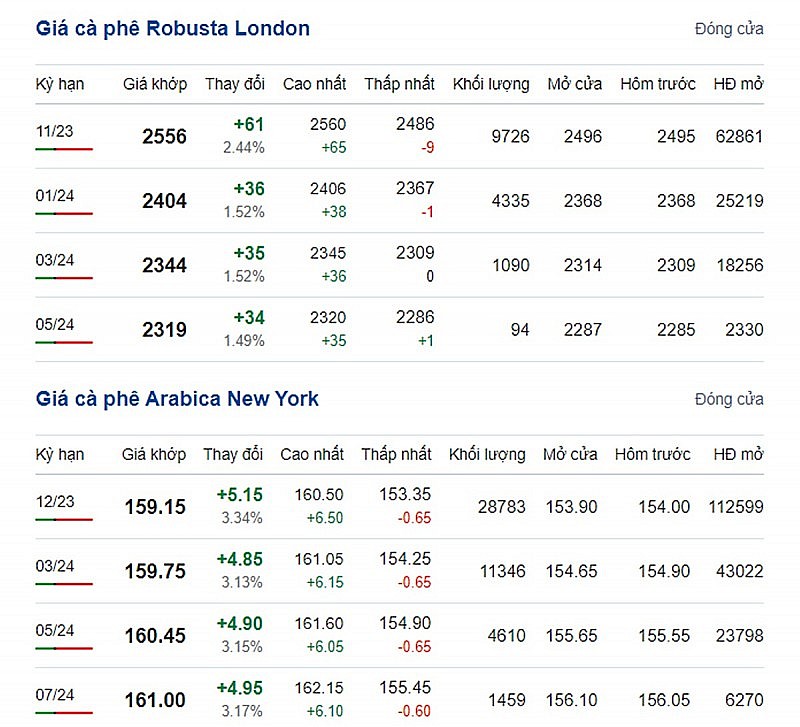Viewport: 800px width, 727px height.
Task: Click the Robusta high price 2560
Action: click(328, 124)
